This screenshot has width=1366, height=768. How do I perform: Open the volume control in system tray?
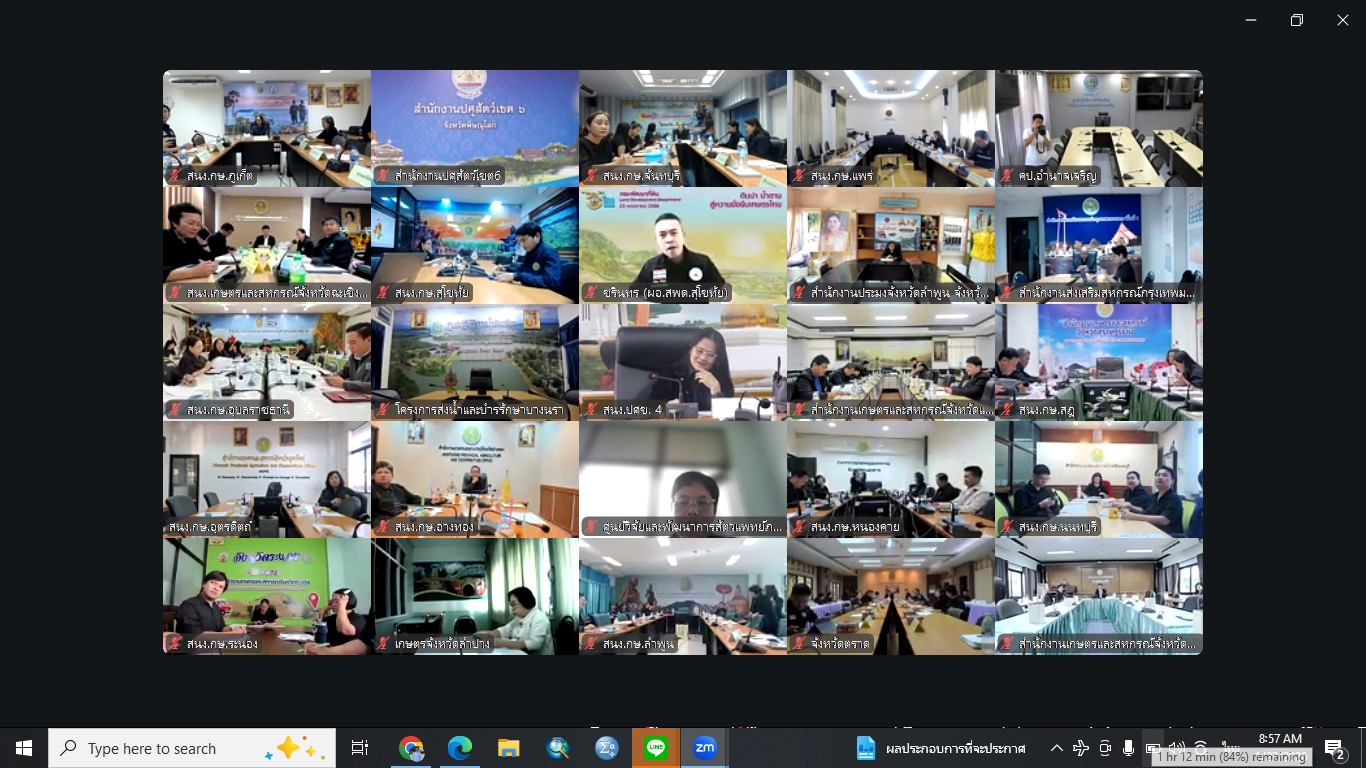click(1176, 748)
